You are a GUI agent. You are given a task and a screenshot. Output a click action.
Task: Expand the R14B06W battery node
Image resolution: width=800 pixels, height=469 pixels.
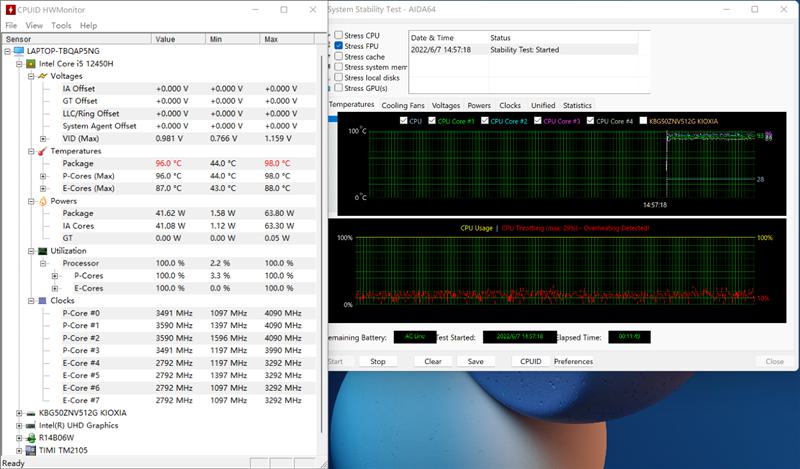19,438
